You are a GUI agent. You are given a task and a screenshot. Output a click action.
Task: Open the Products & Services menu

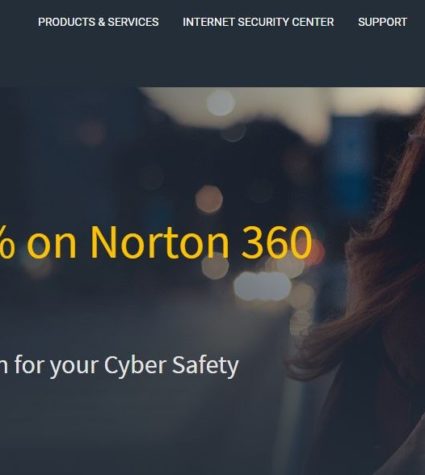click(x=98, y=22)
